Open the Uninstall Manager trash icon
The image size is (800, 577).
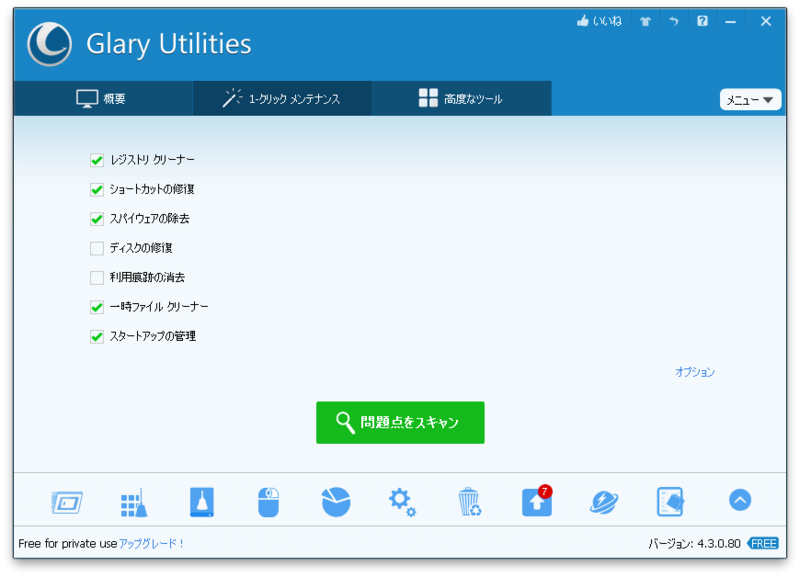[x=469, y=502]
